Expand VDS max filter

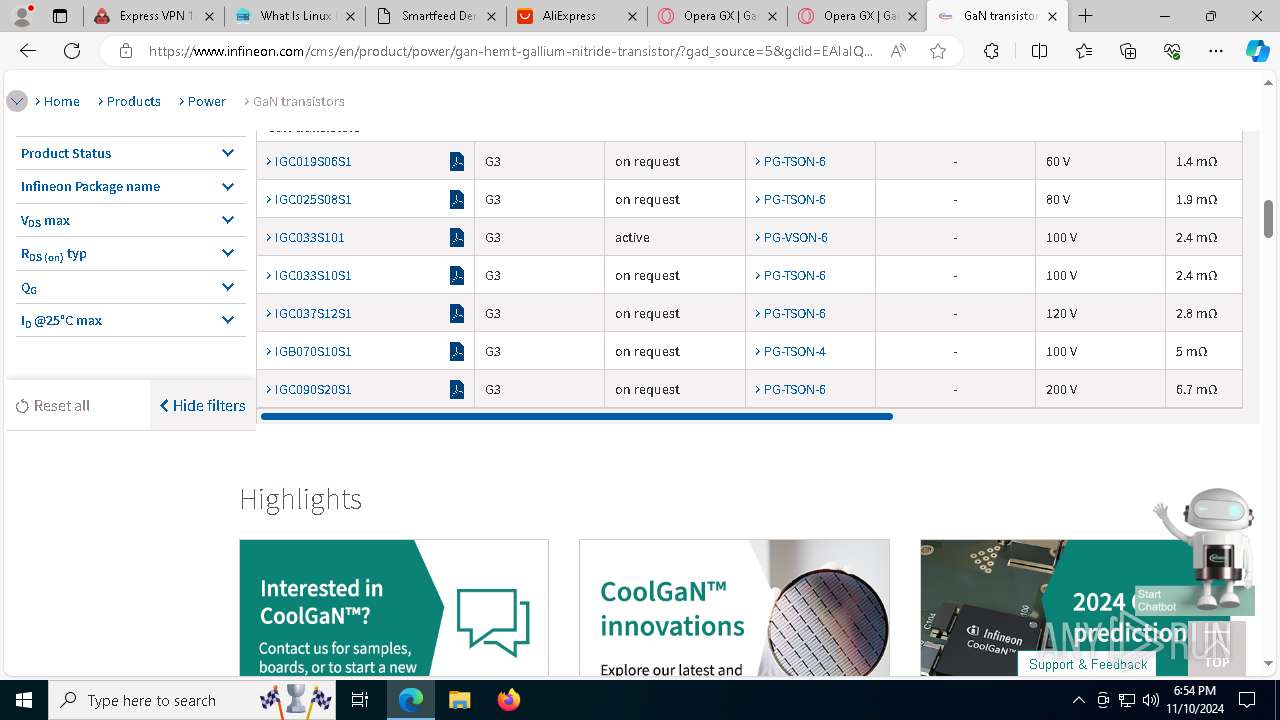(x=130, y=220)
